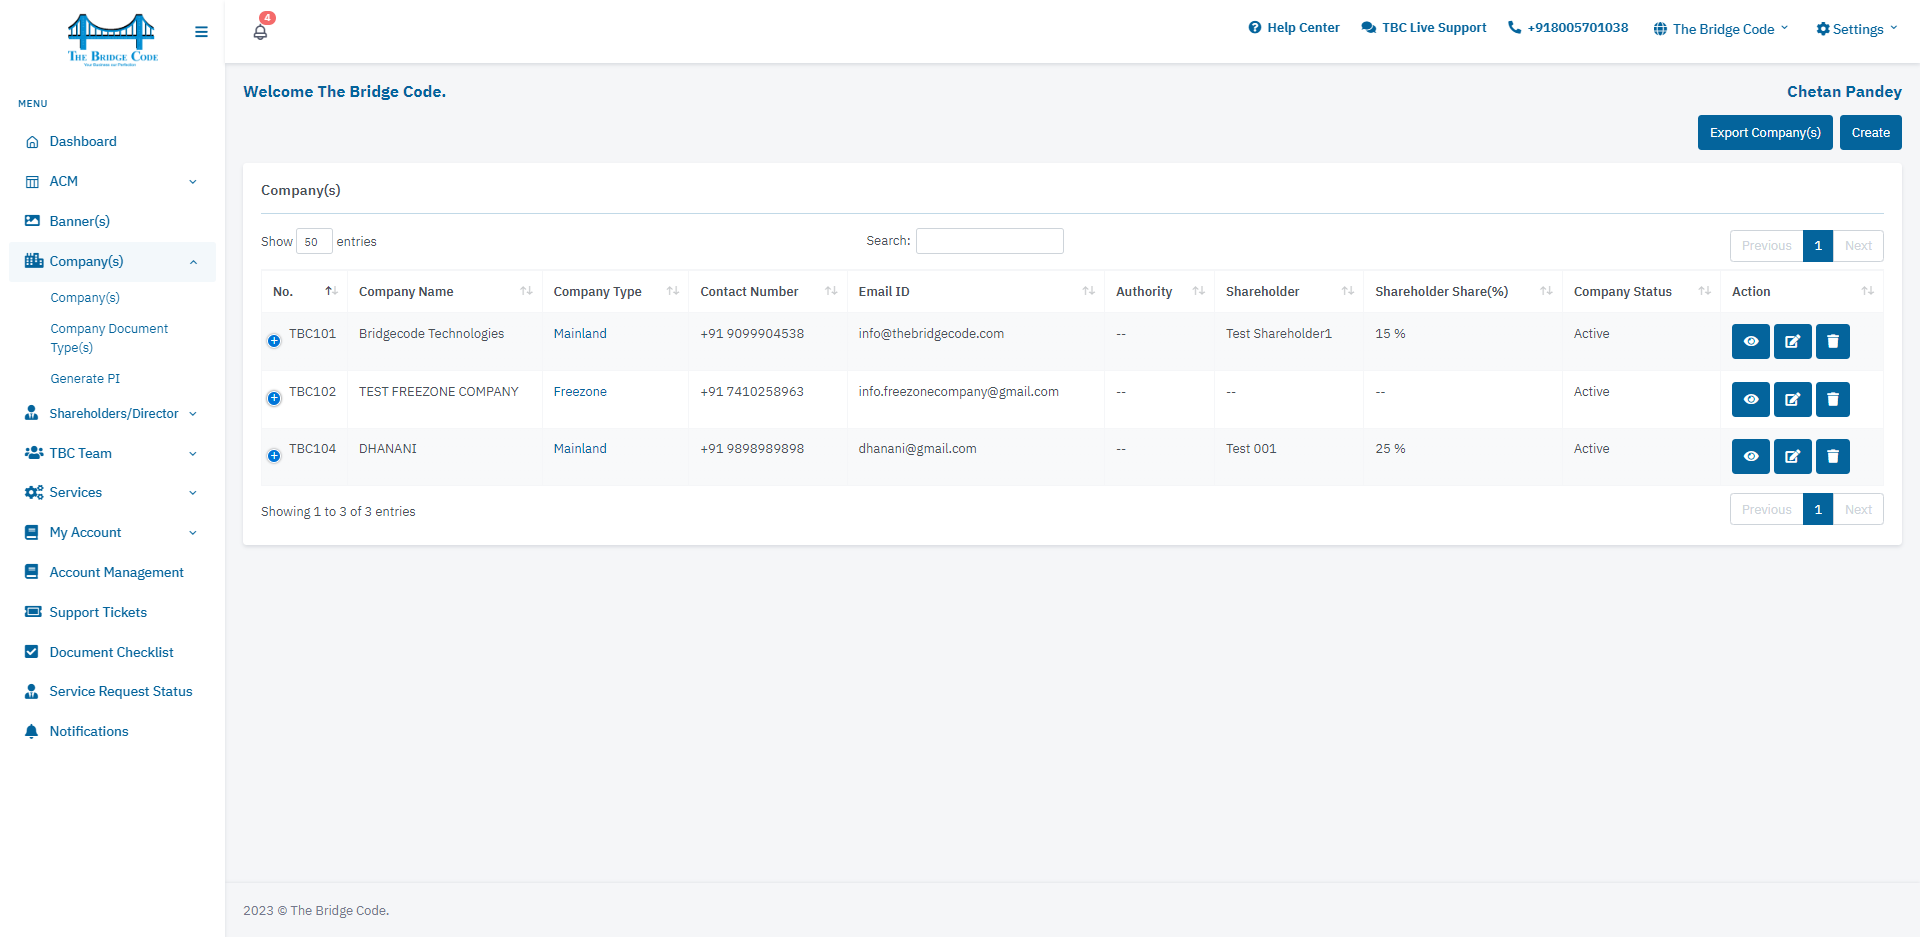This screenshot has width=1920, height=937.
Task: Sort table by Company Type column
Action: click(615, 292)
